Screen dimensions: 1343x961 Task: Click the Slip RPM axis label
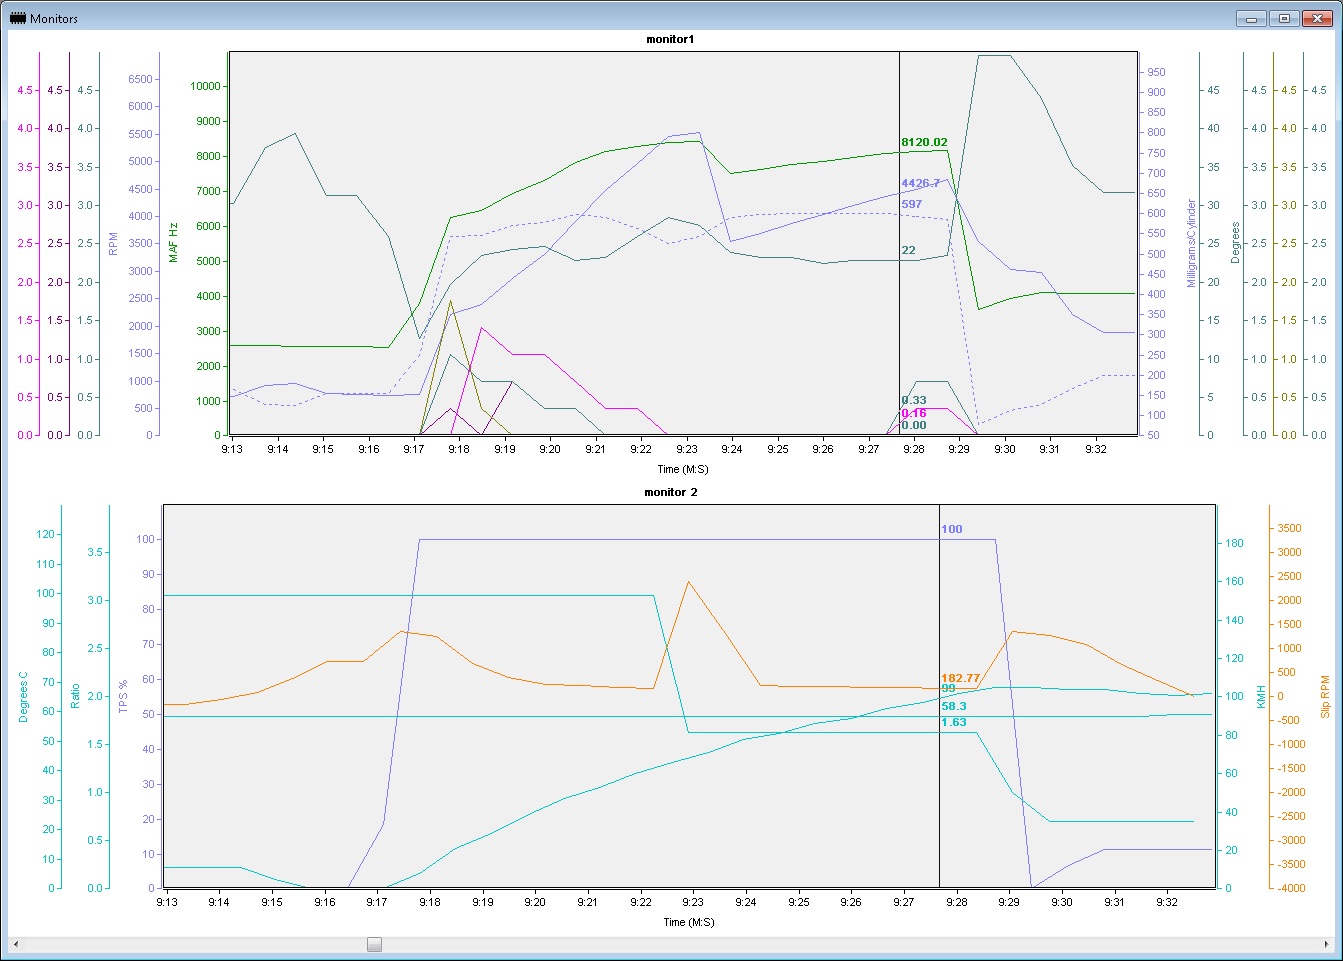tap(1325, 696)
